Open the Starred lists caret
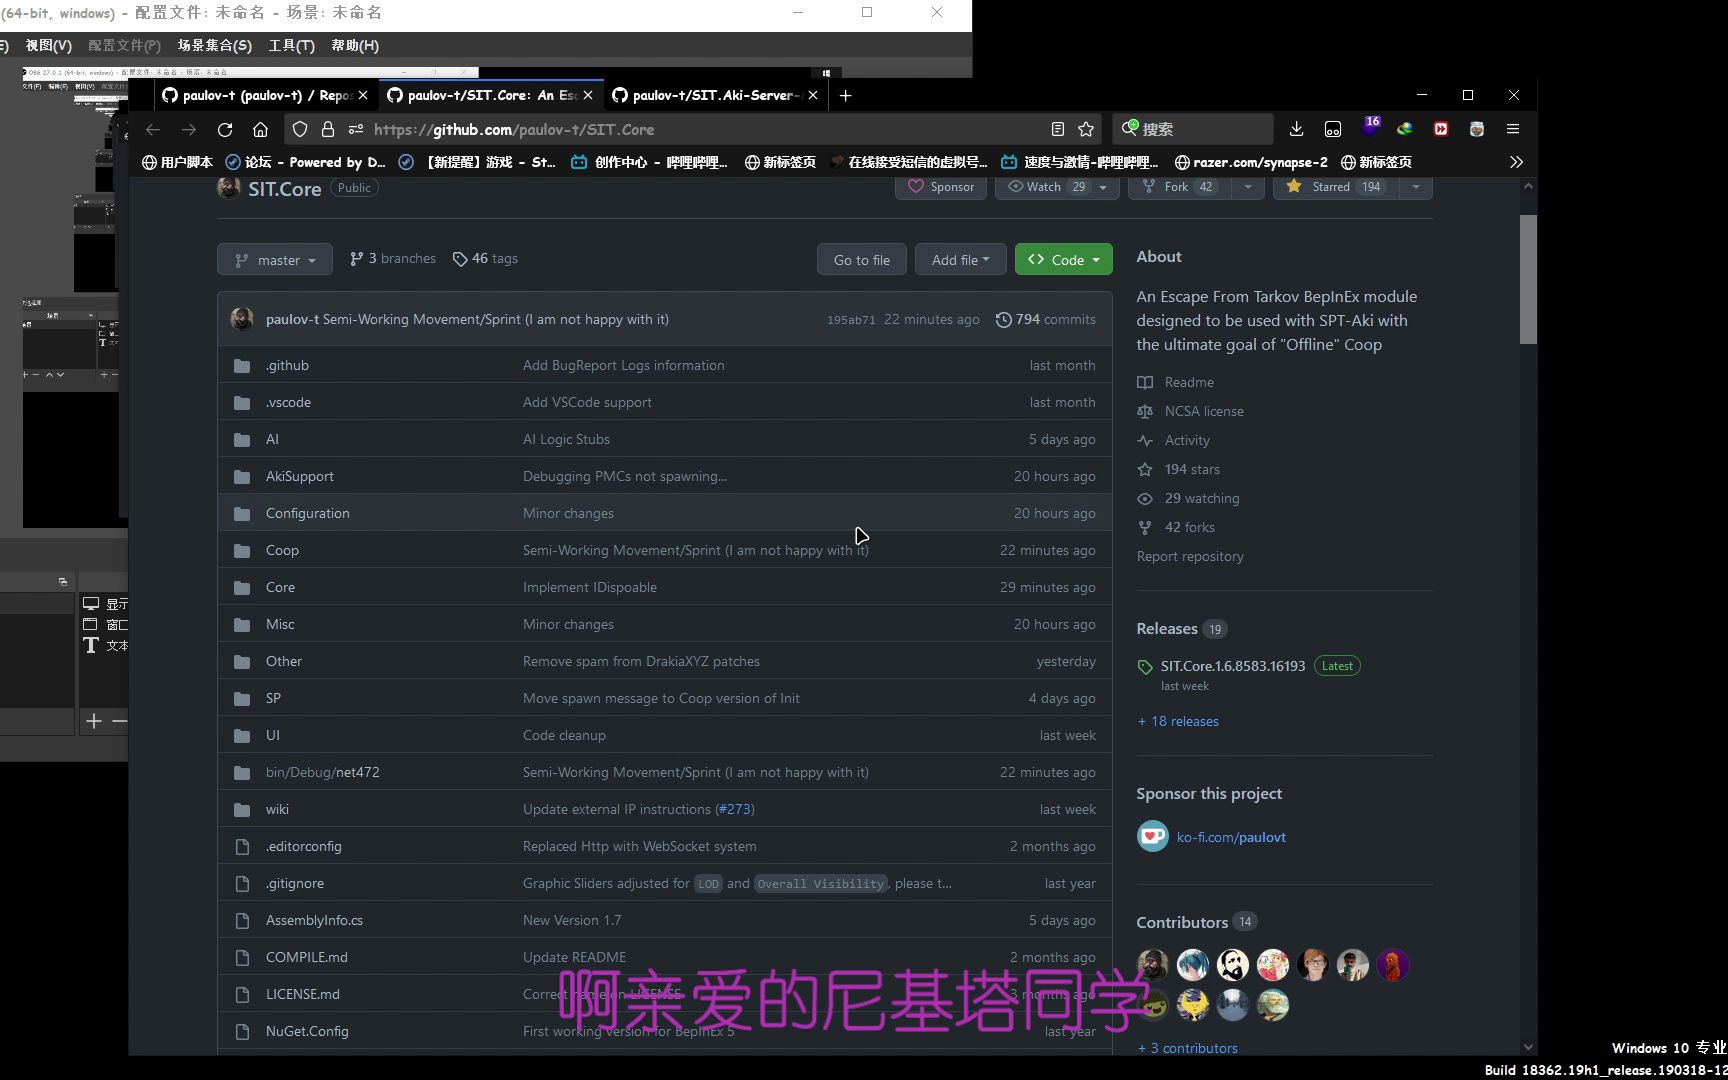This screenshot has height=1080, width=1728. (x=1415, y=187)
